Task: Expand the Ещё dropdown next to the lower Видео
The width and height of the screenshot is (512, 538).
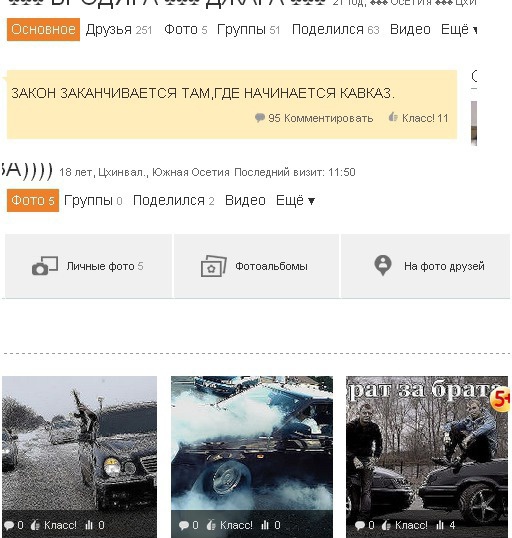Action: pos(295,200)
